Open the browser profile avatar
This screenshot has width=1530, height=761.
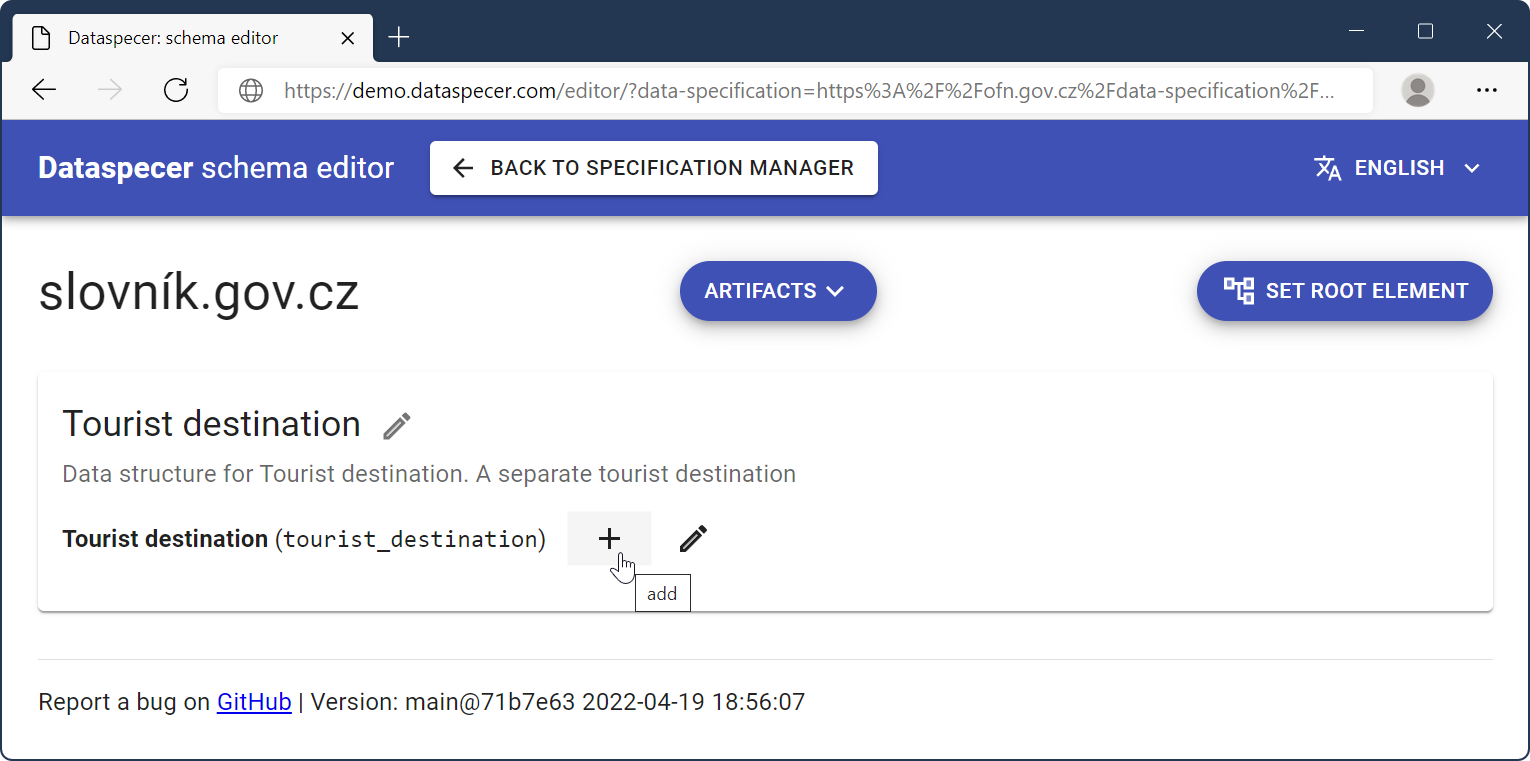(x=1417, y=90)
